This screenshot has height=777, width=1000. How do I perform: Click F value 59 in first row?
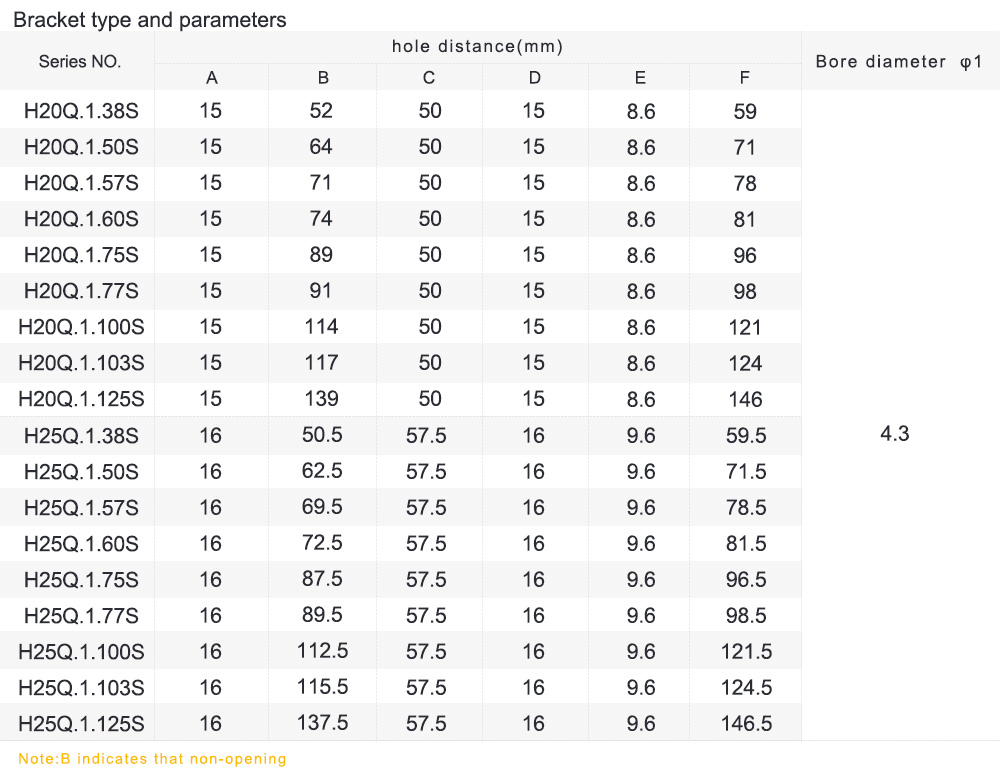point(745,111)
